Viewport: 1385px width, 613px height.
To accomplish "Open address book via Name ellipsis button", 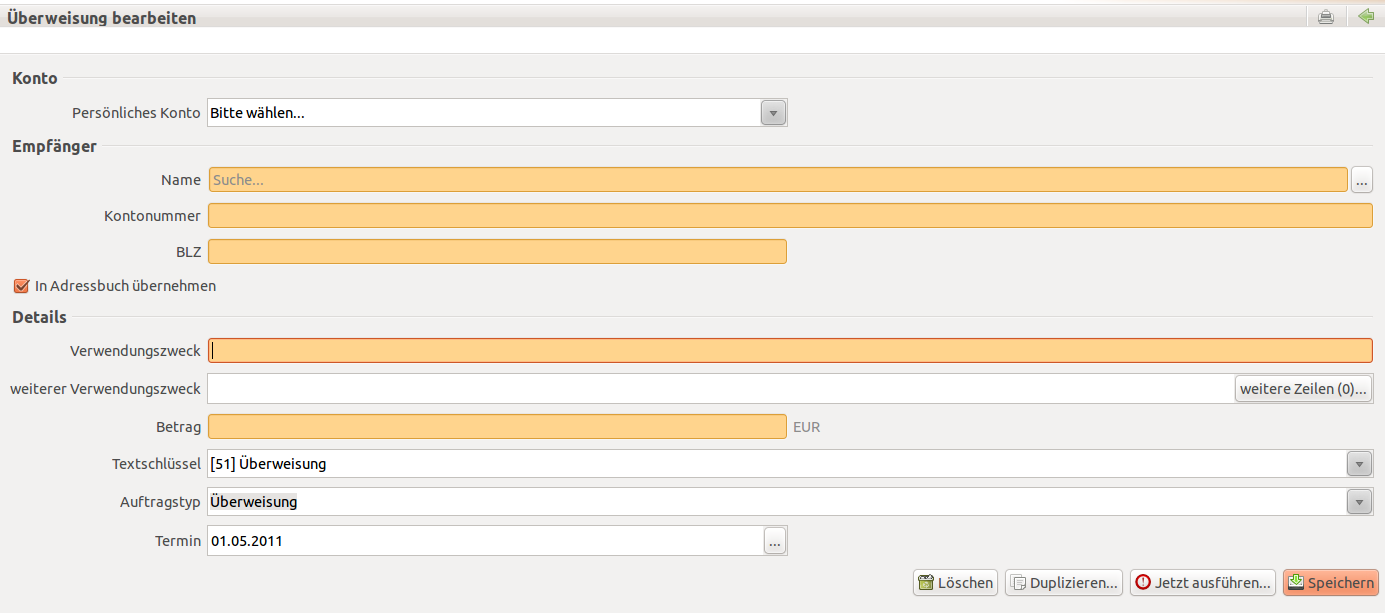I will pyautogui.click(x=1362, y=180).
